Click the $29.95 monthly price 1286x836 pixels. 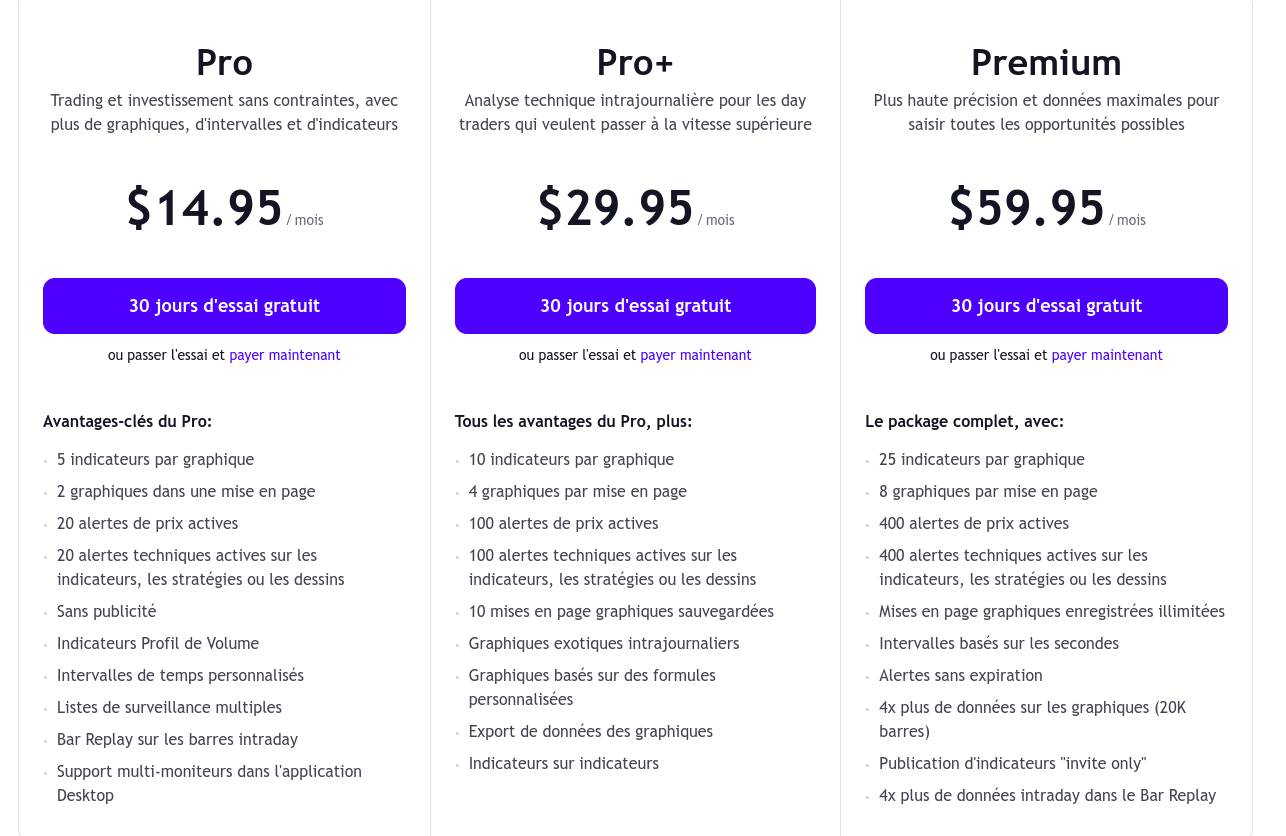tap(616, 208)
